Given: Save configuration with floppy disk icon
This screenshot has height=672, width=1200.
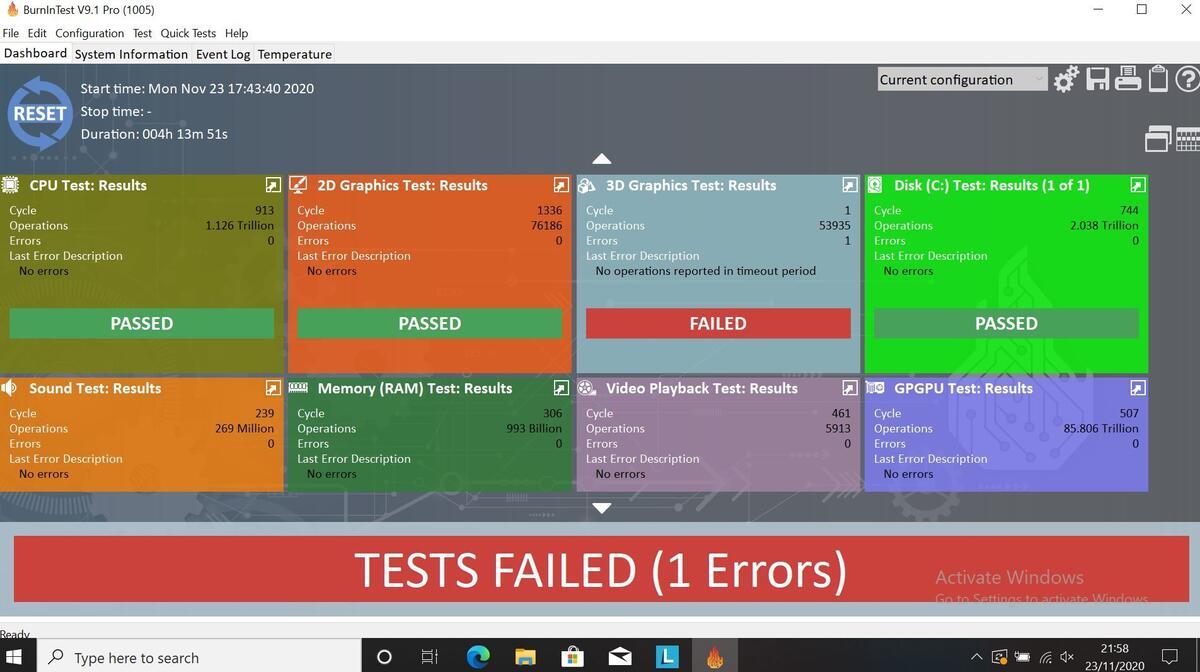Looking at the screenshot, I should point(1097,79).
